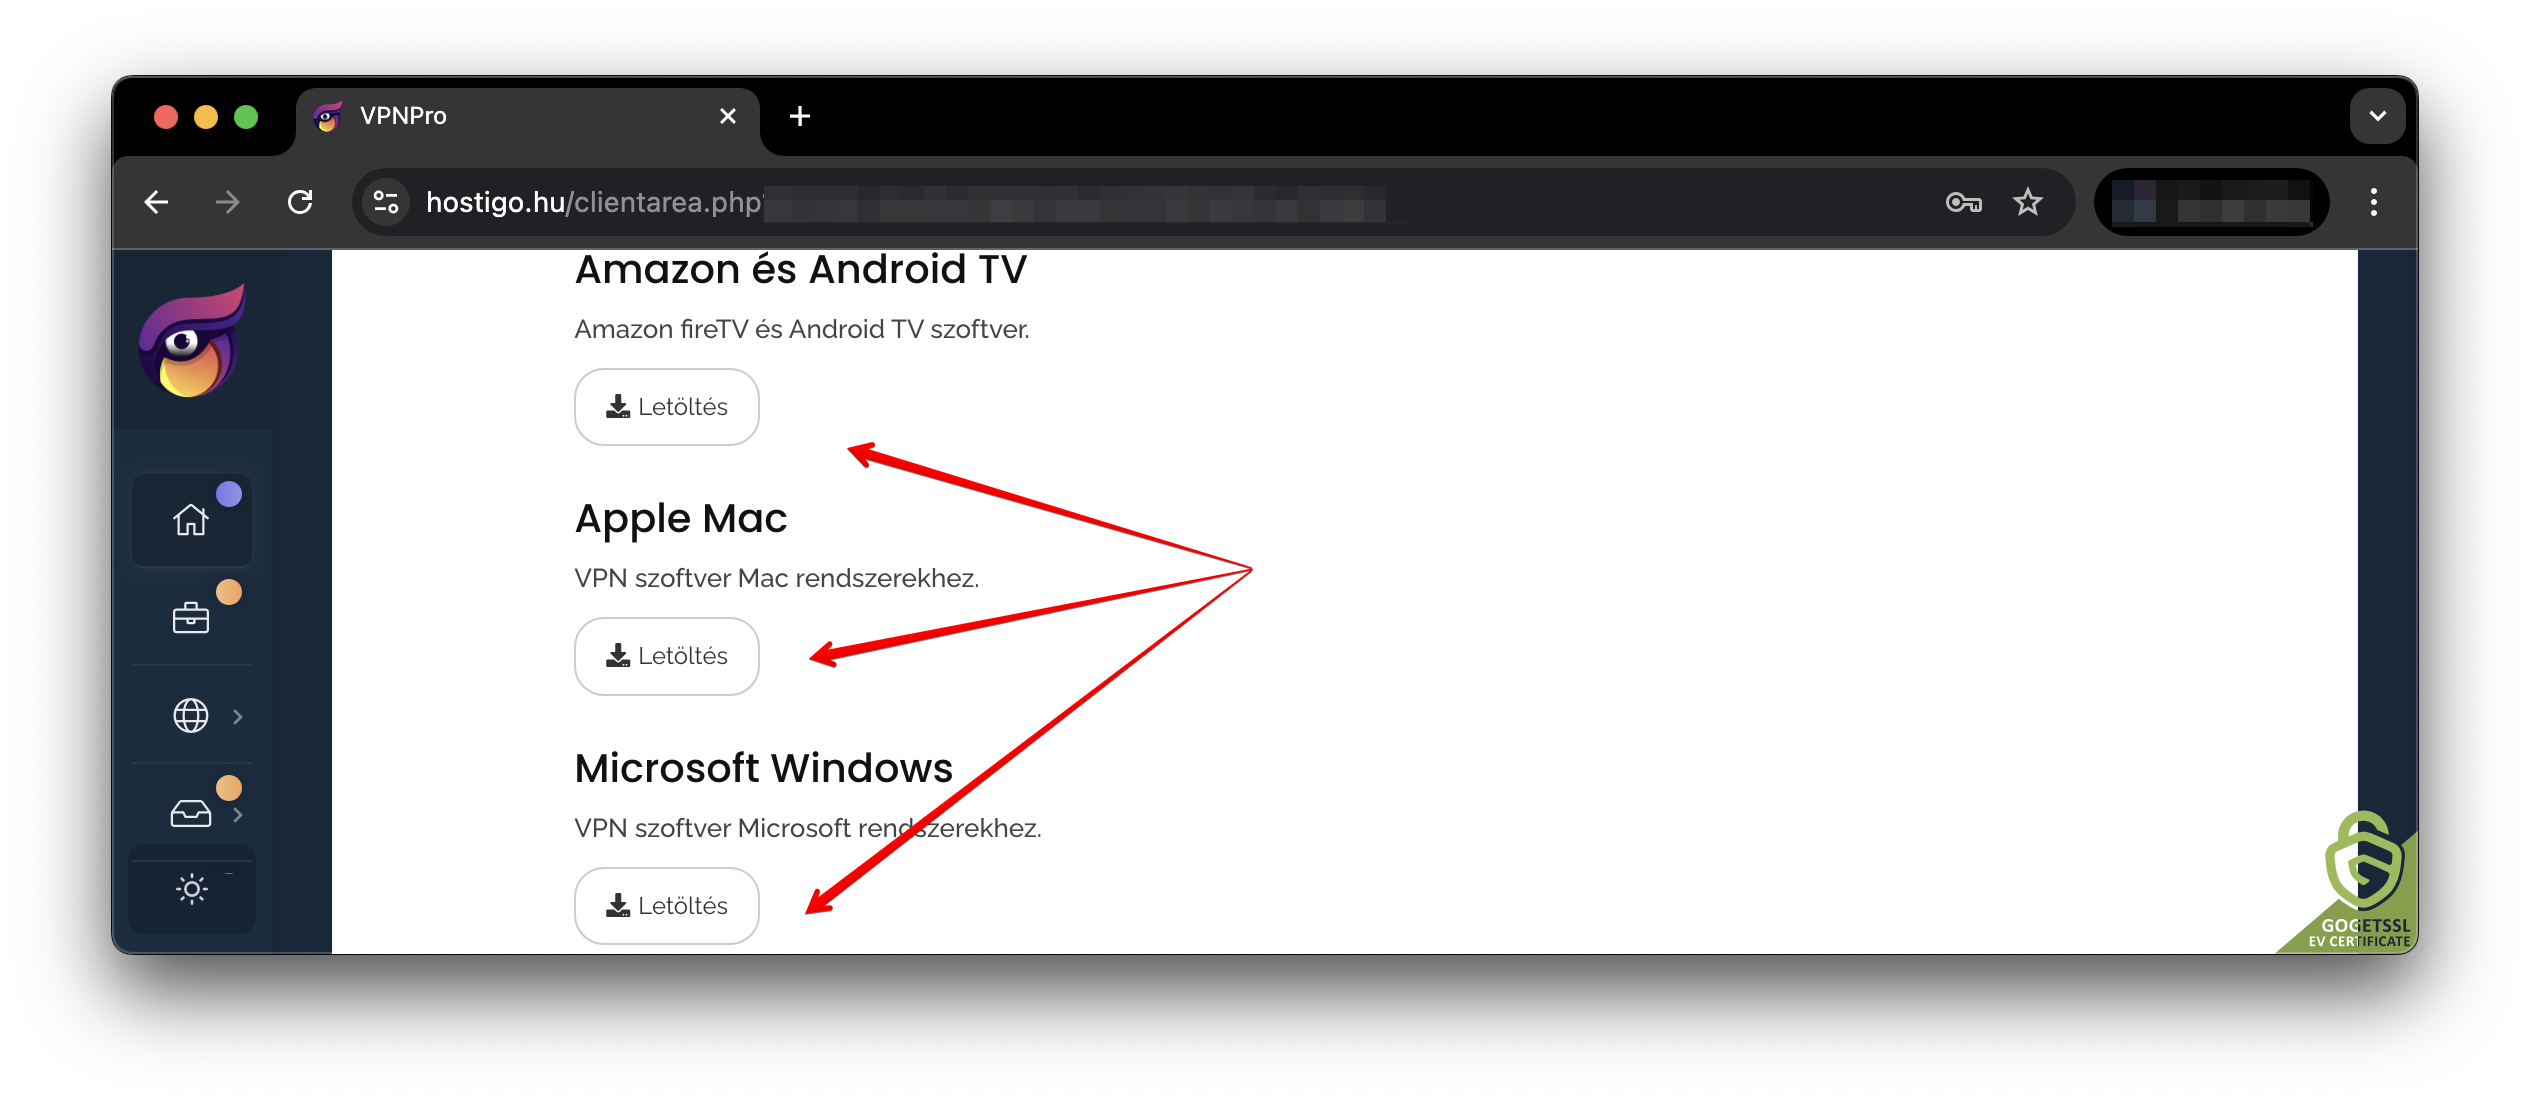Close the VPNPro tab
Viewport: 2530px width, 1102px height.
pos(728,117)
